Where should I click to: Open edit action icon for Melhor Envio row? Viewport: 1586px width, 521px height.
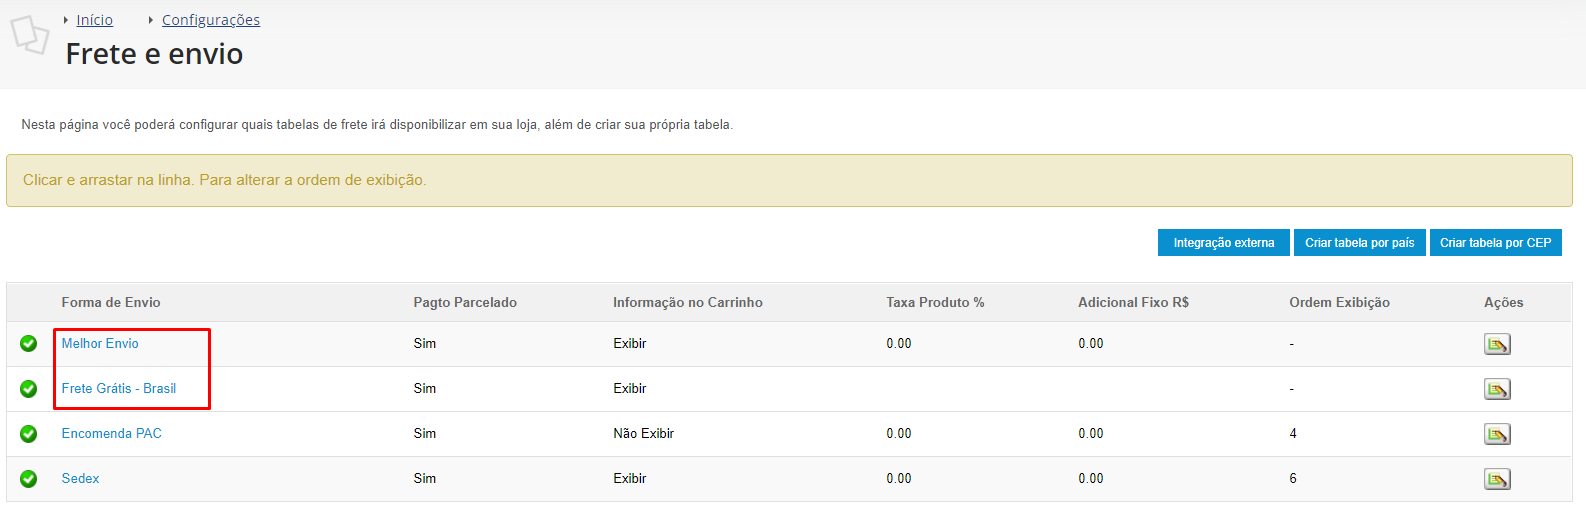pos(1497,344)
